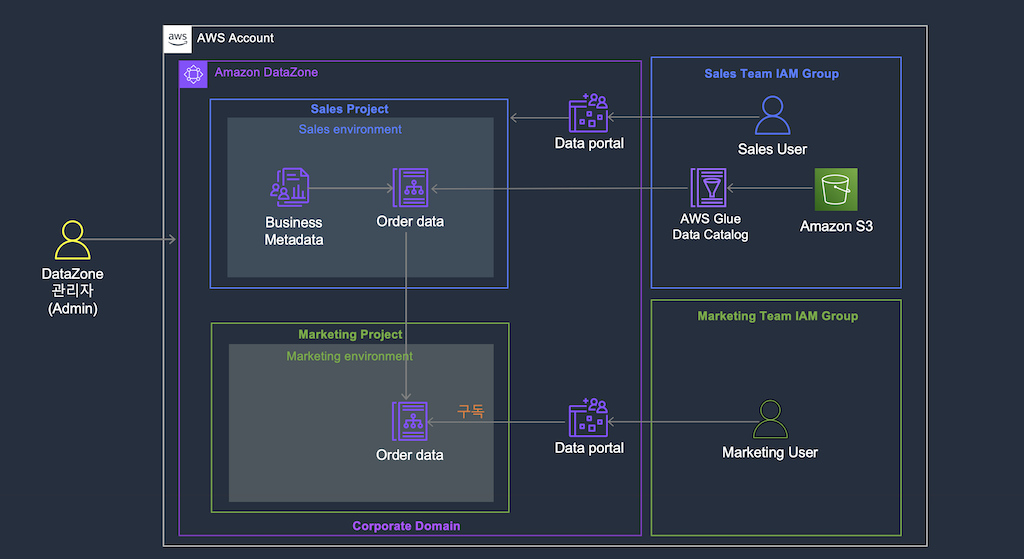Click the 'Sales Team IAM Group' heading

[x=771, y=74]
